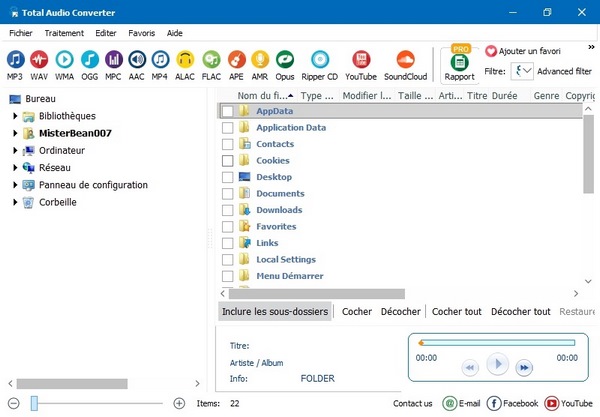
Task: Open the Fichier menu
Action: (21, 33)
